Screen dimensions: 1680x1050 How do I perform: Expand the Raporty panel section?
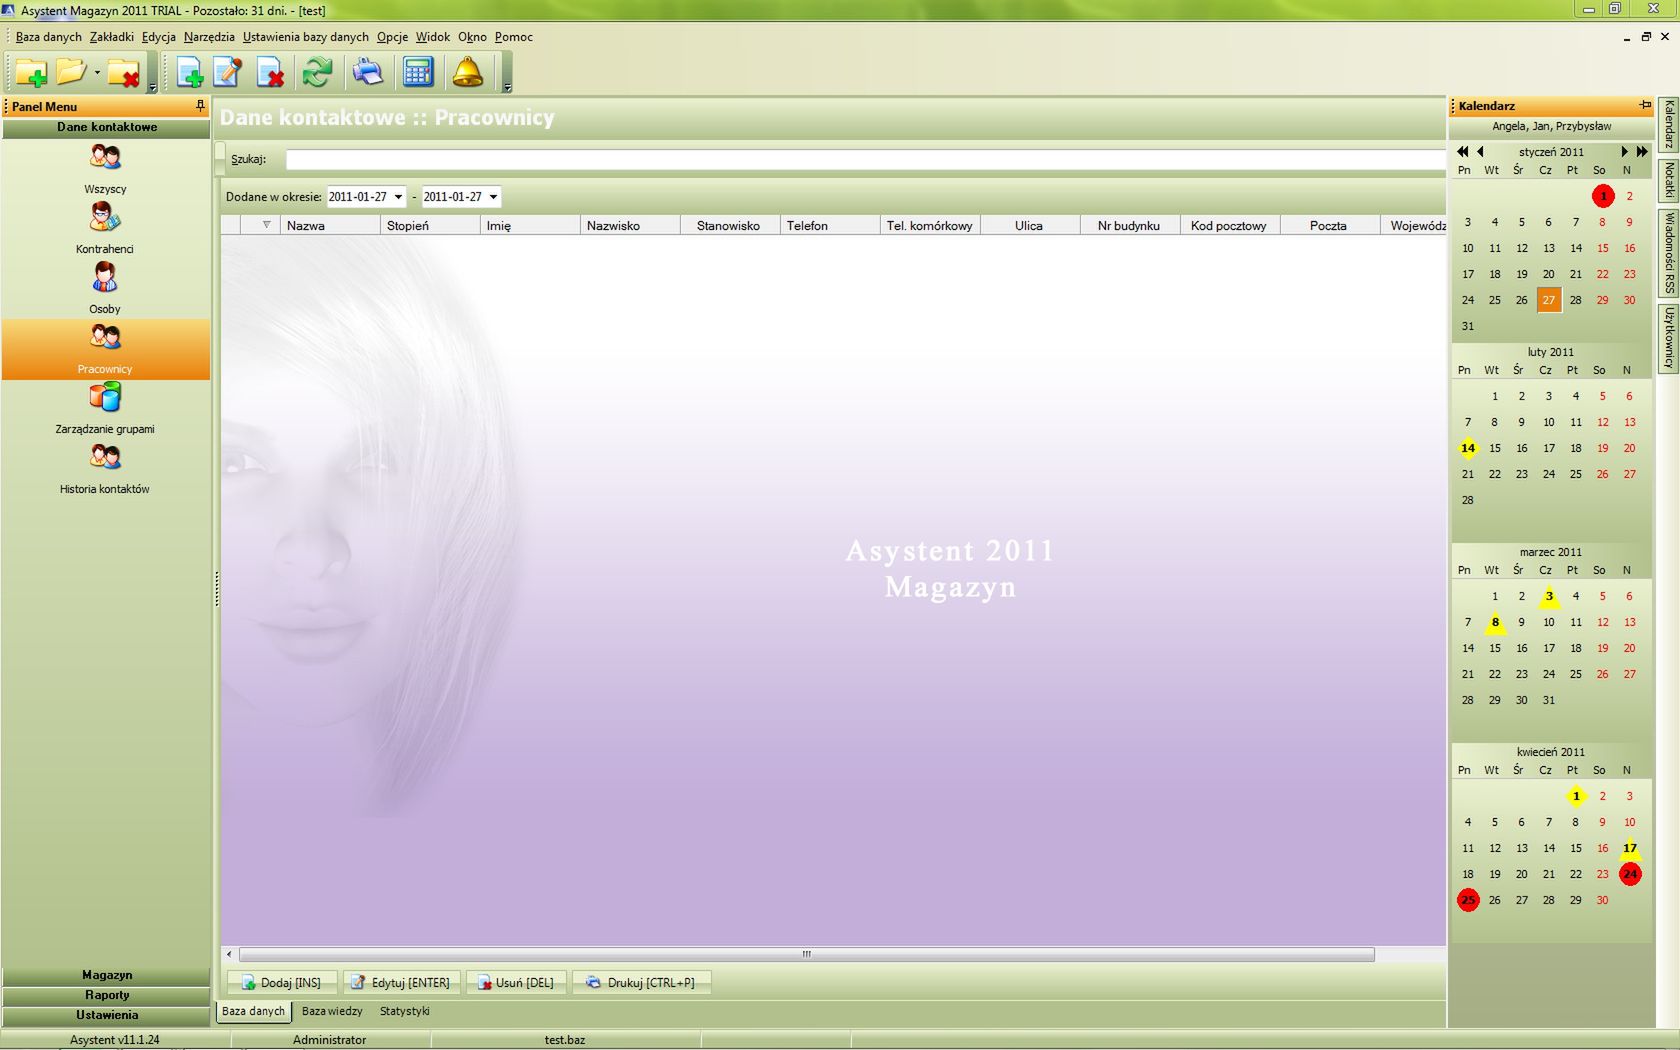coord(106,995)
